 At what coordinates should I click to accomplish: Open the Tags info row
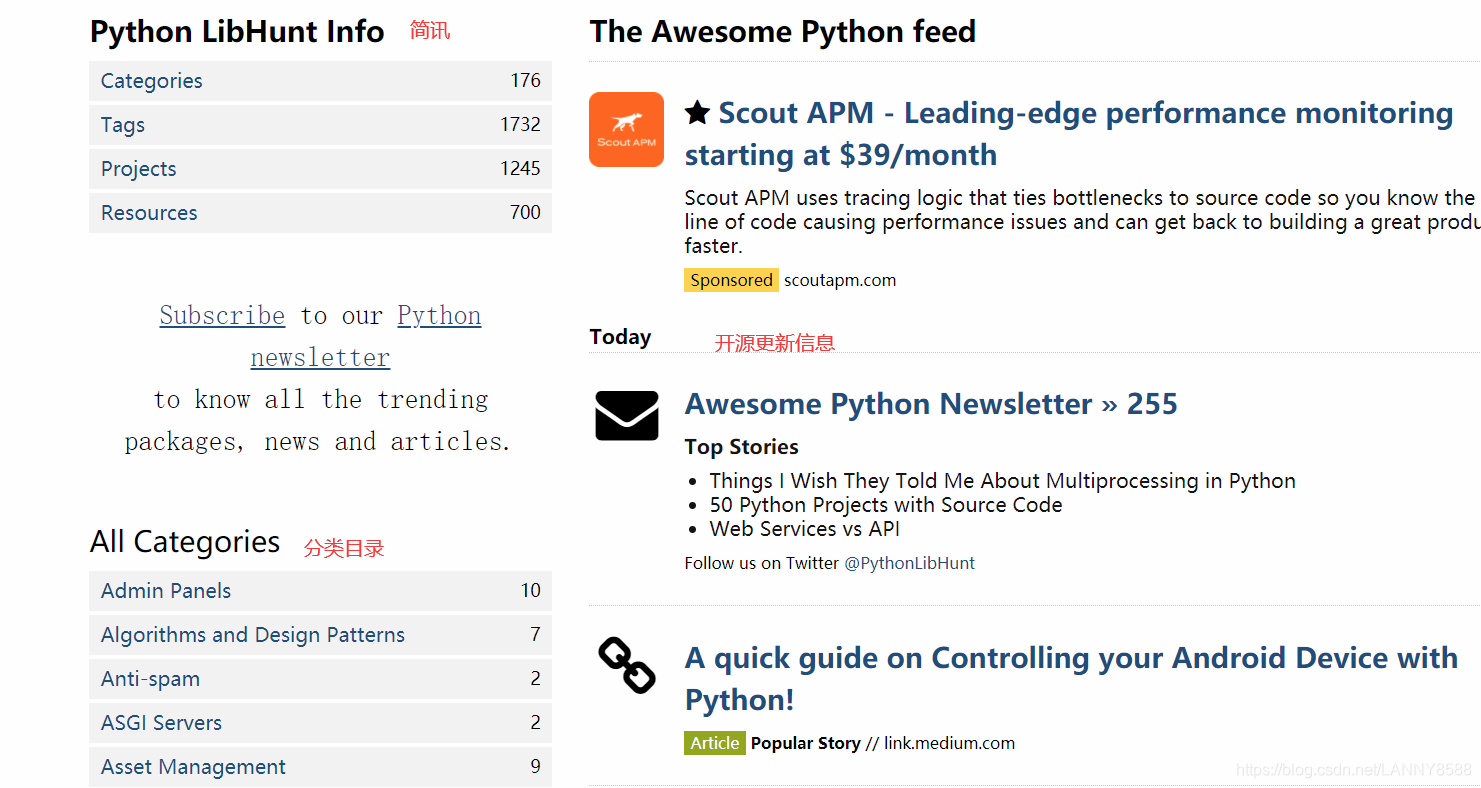point(320,125)
